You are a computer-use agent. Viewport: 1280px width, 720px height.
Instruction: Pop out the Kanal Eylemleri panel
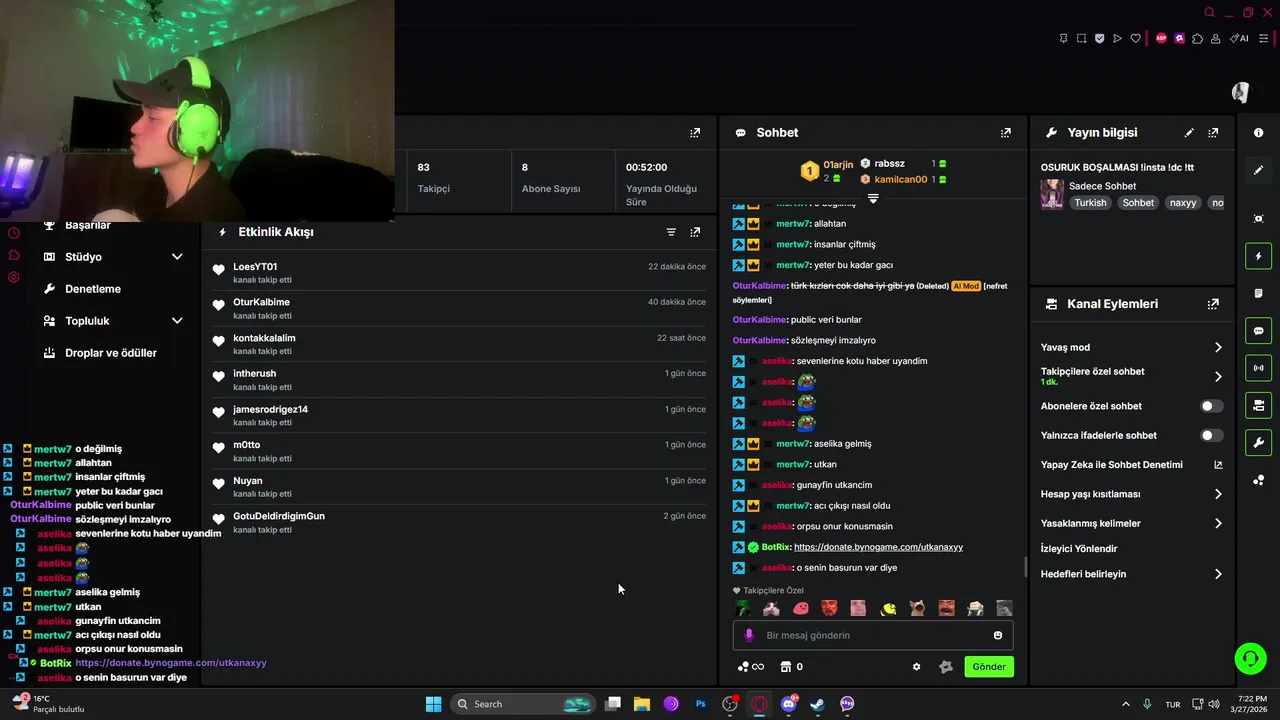coord(1213,304)
